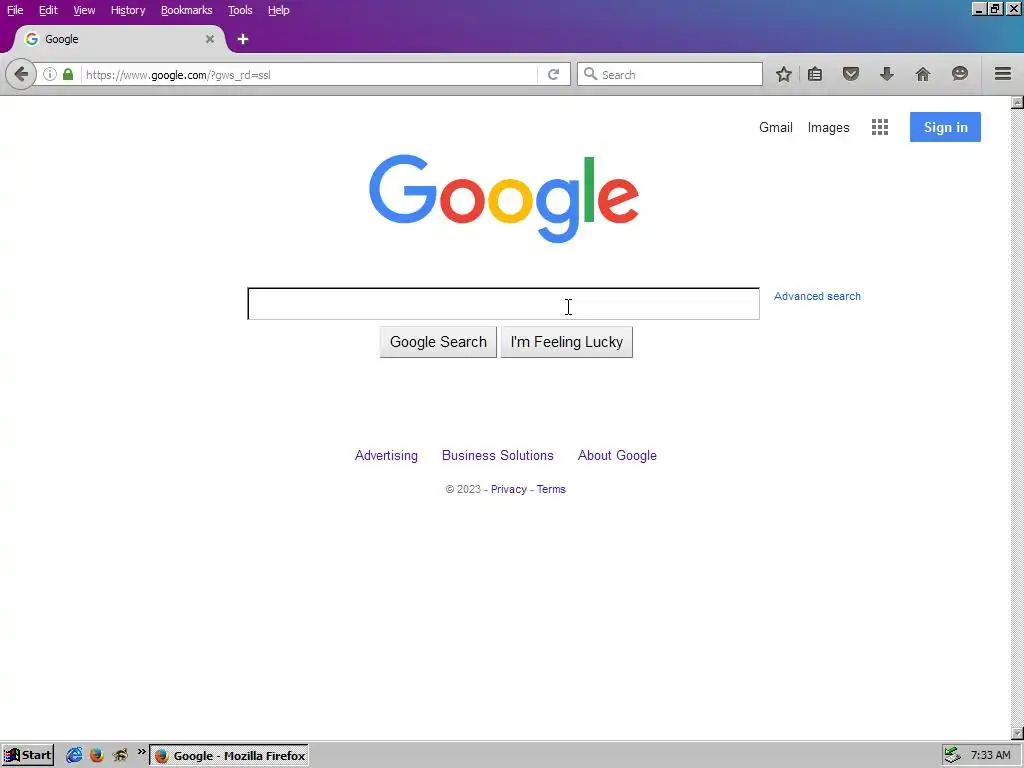Open the Privacy link
The height and width of the screenshot is (768, 1024).
[509, 489]
